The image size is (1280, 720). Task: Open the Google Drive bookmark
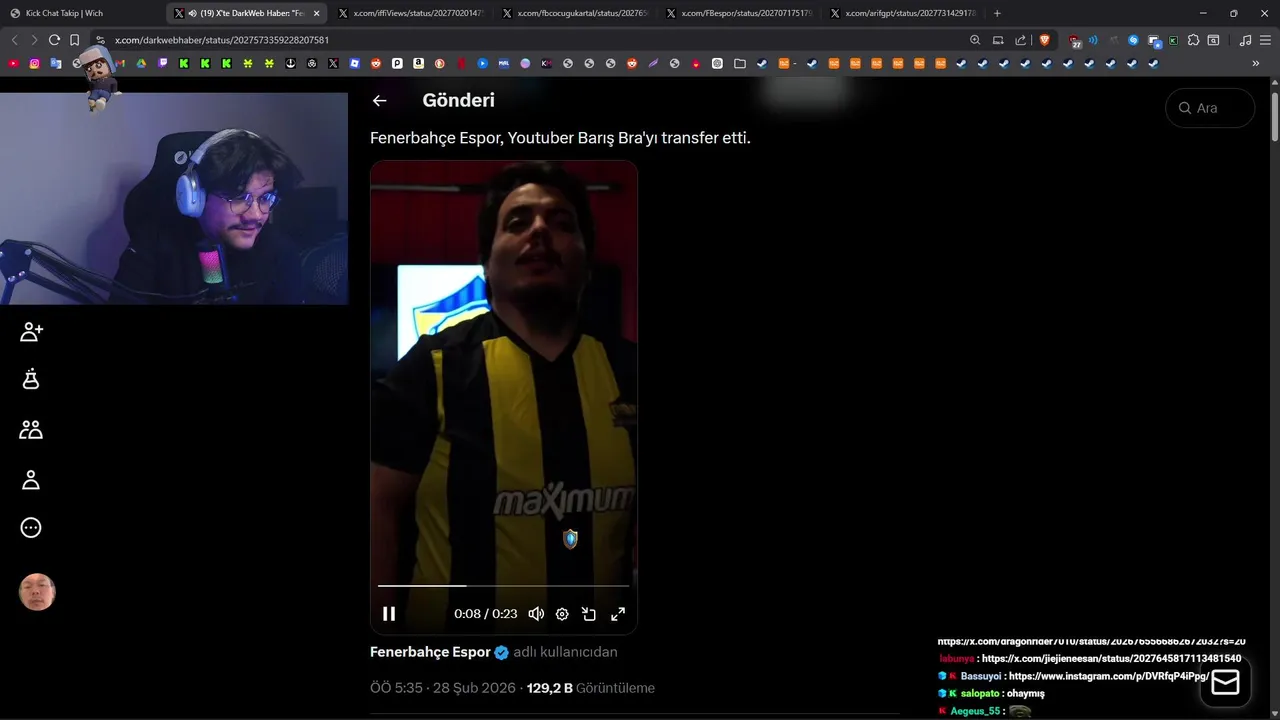[141, 63]
